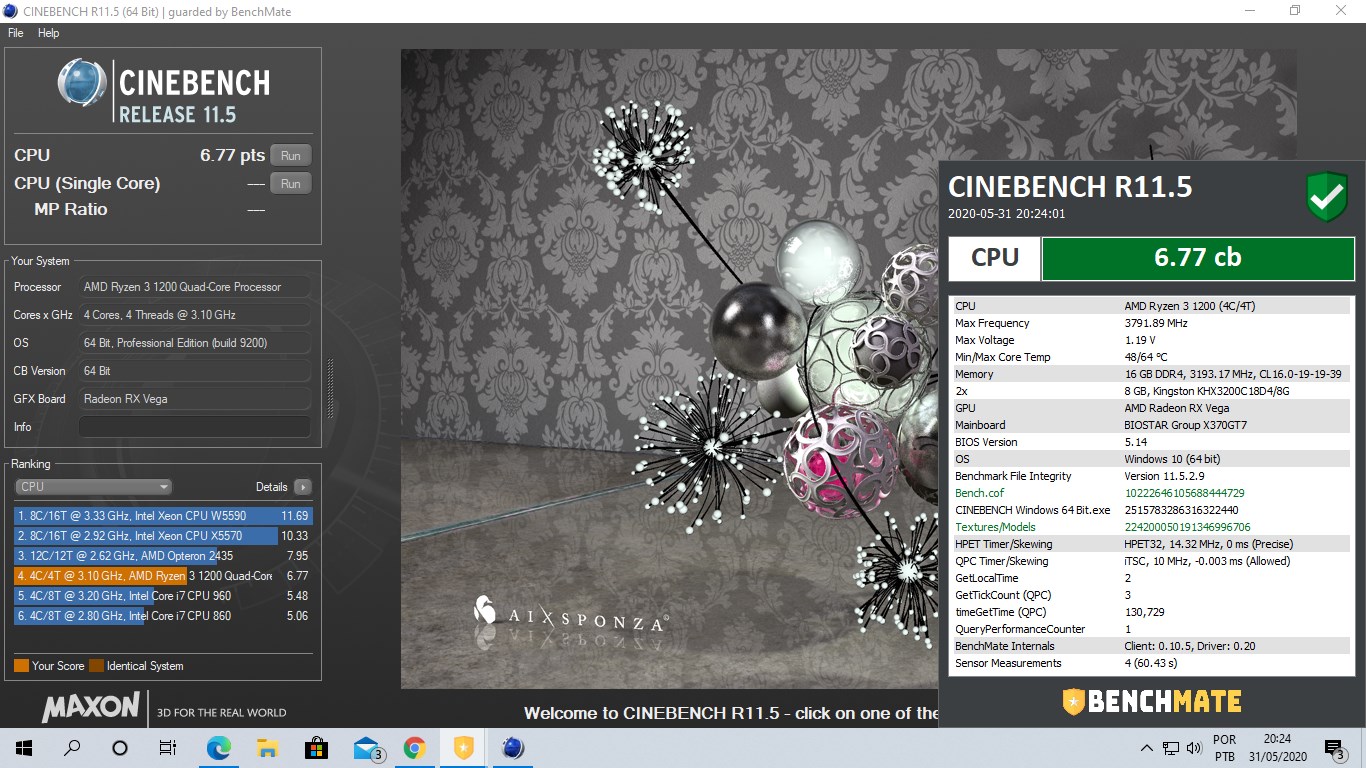This screenshot has width=1366, height=768.
Task: Open File Explorer from taskbar
Action: click(267, 748)
